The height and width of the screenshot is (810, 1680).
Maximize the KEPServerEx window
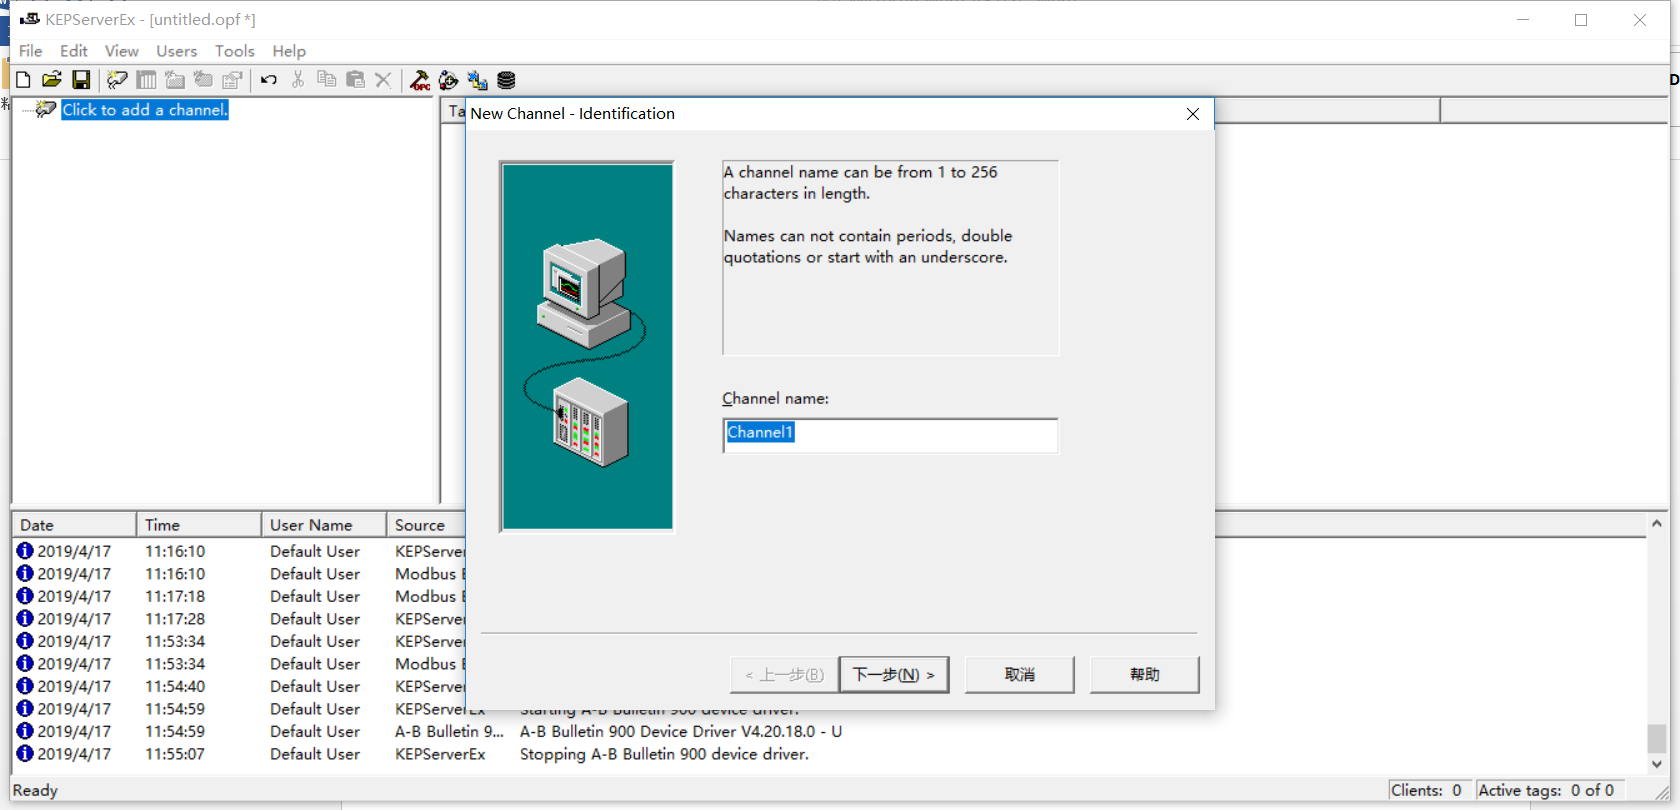coord(1581,20)
